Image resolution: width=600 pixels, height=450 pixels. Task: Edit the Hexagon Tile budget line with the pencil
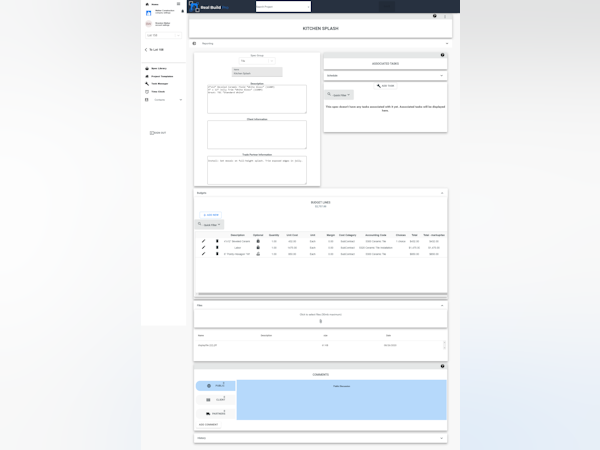(x=204, y=254)
